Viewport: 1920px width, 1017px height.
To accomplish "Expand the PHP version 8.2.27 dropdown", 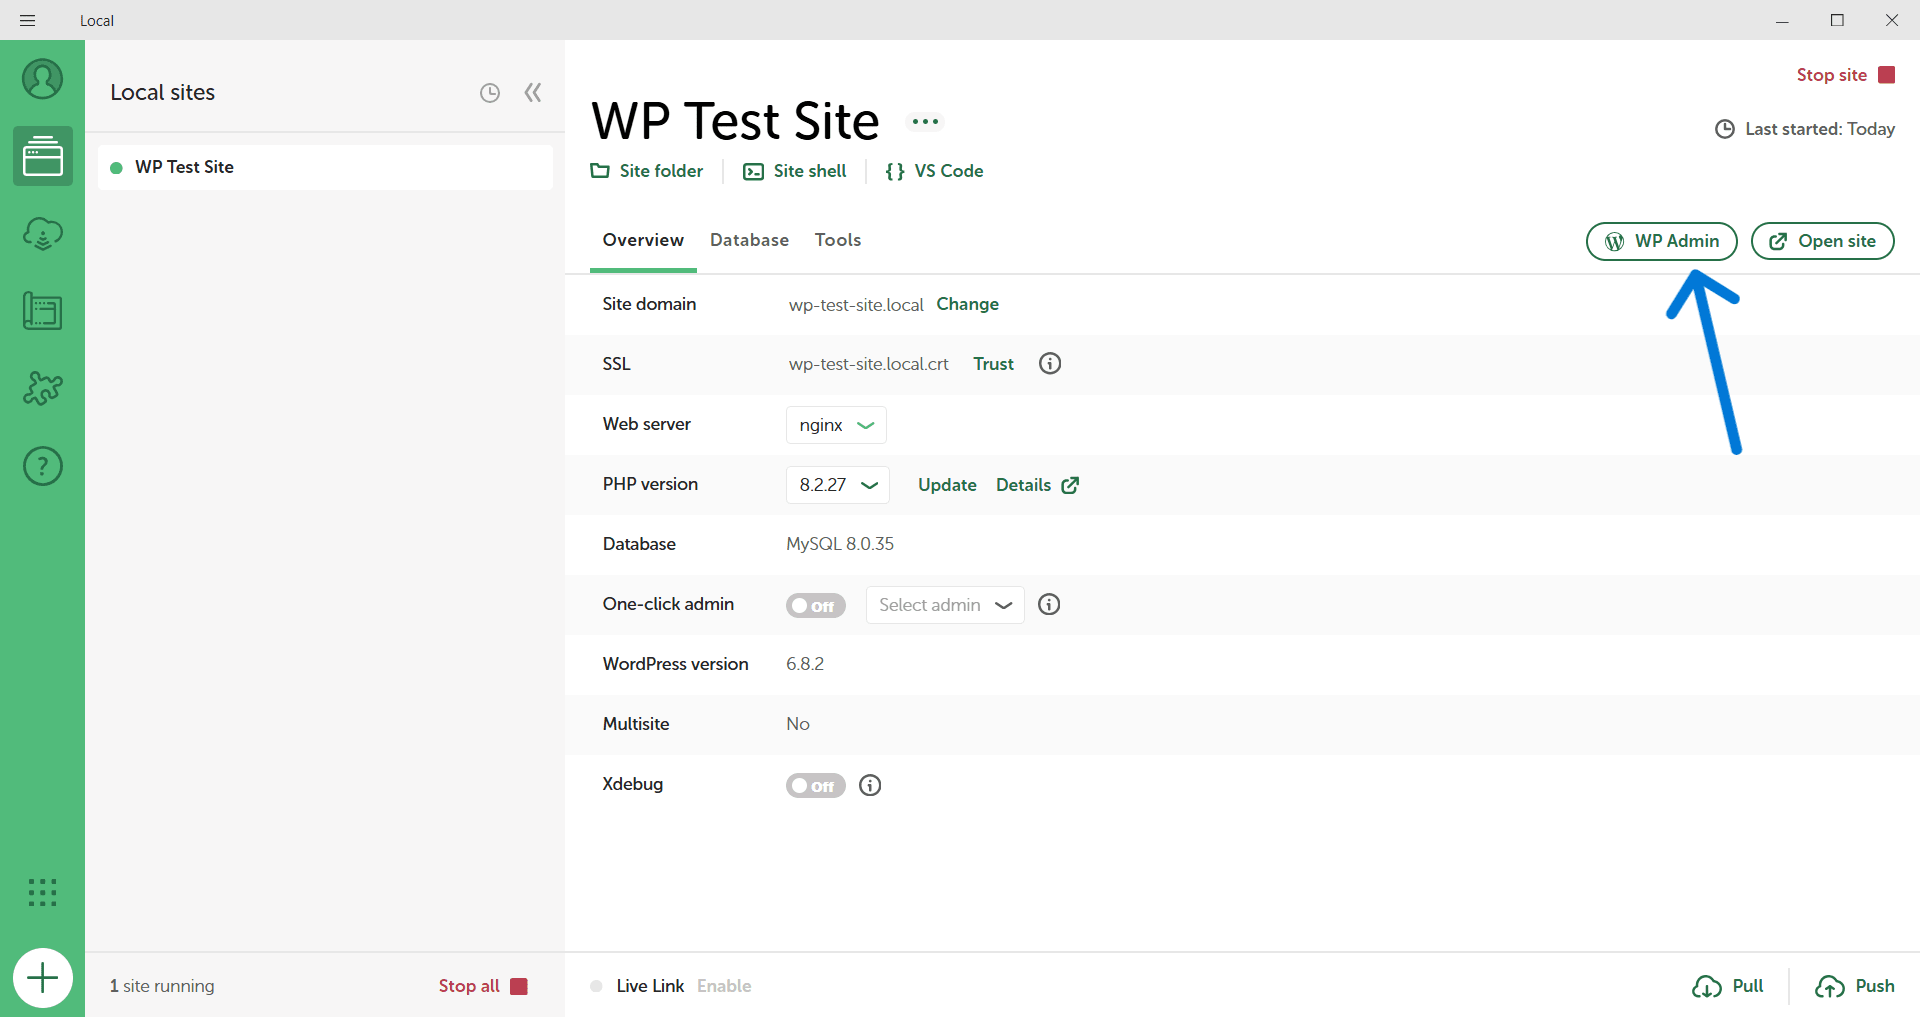I will (838, 485).
